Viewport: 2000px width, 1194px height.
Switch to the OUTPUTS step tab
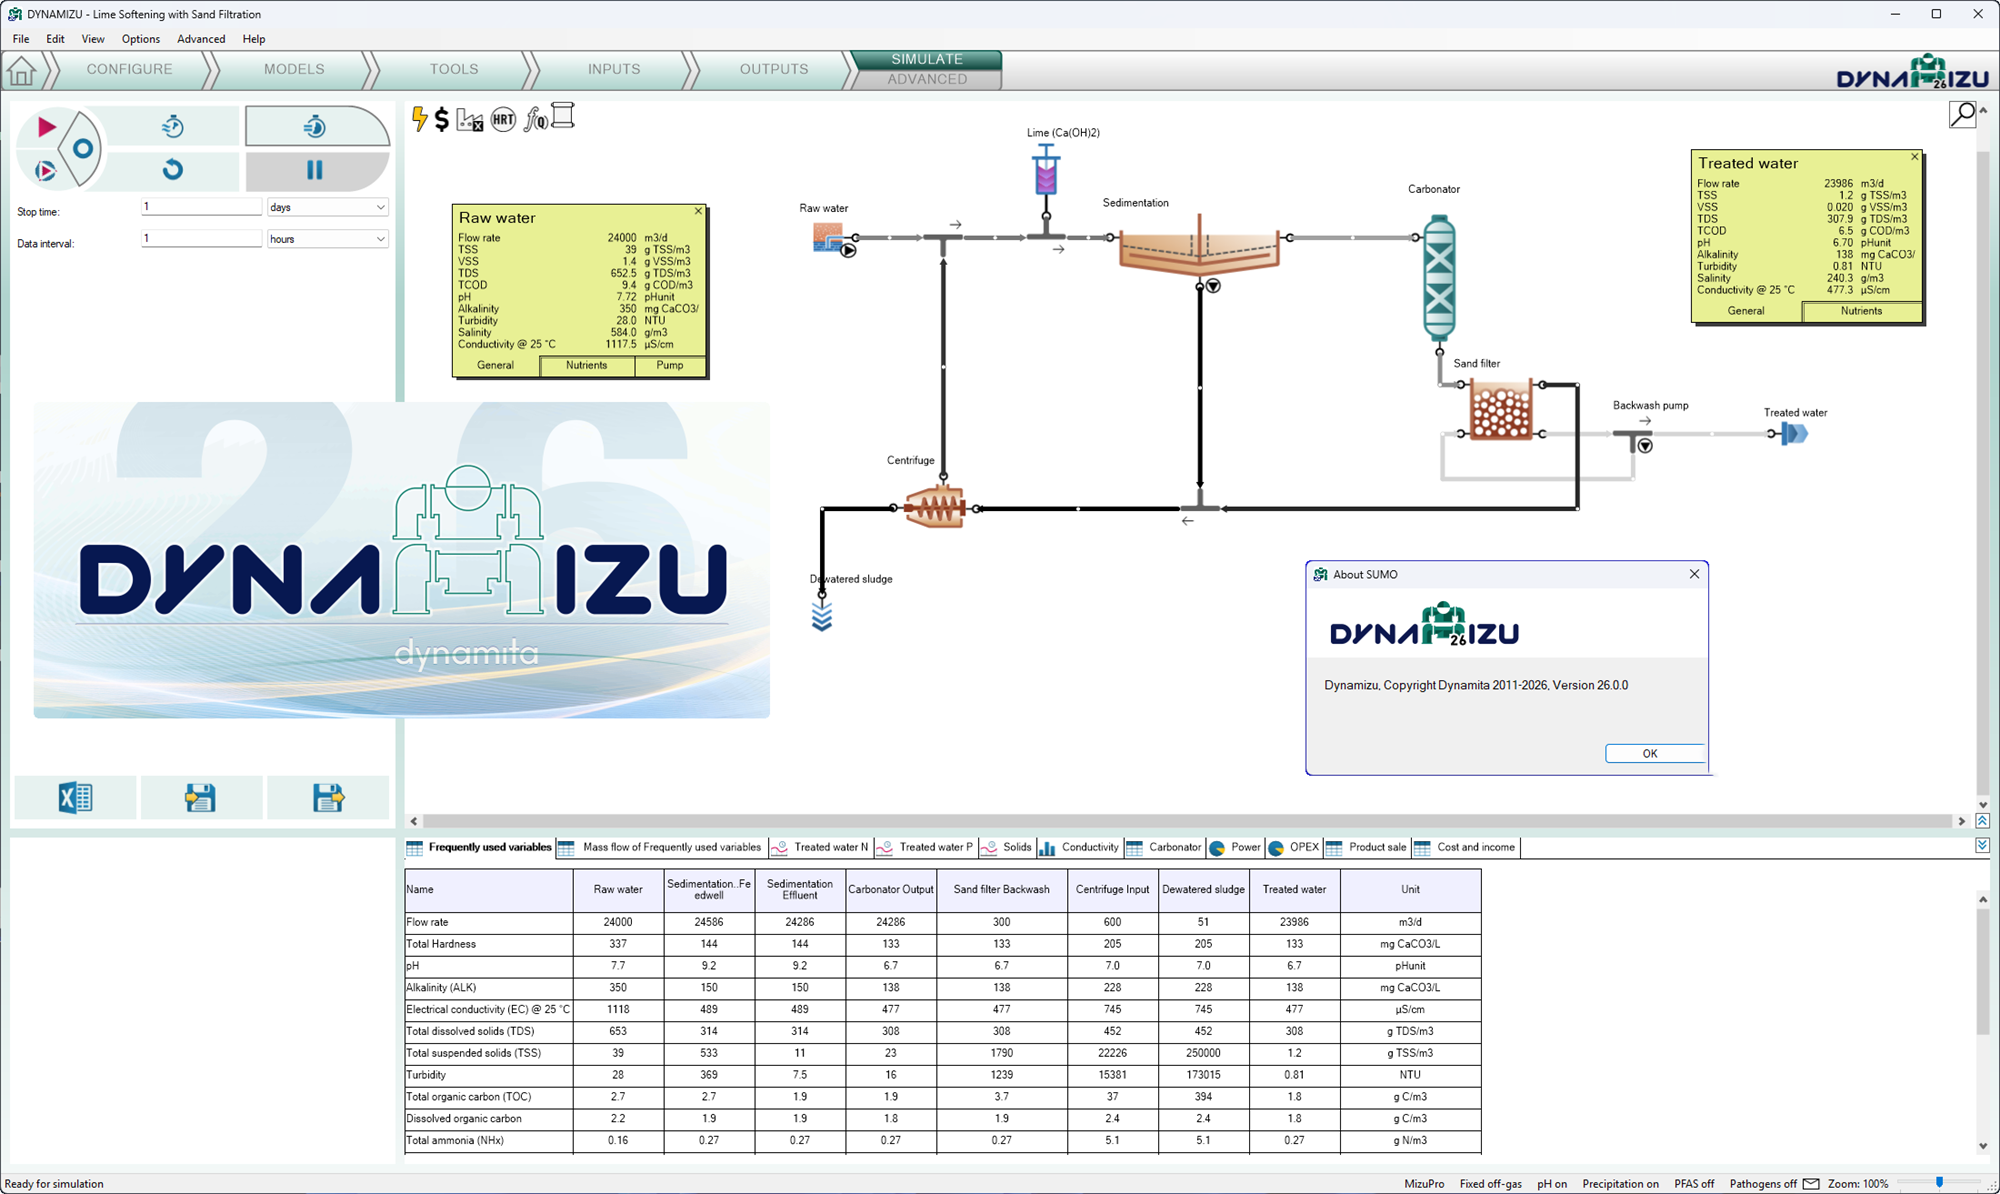tap(774, 70)
